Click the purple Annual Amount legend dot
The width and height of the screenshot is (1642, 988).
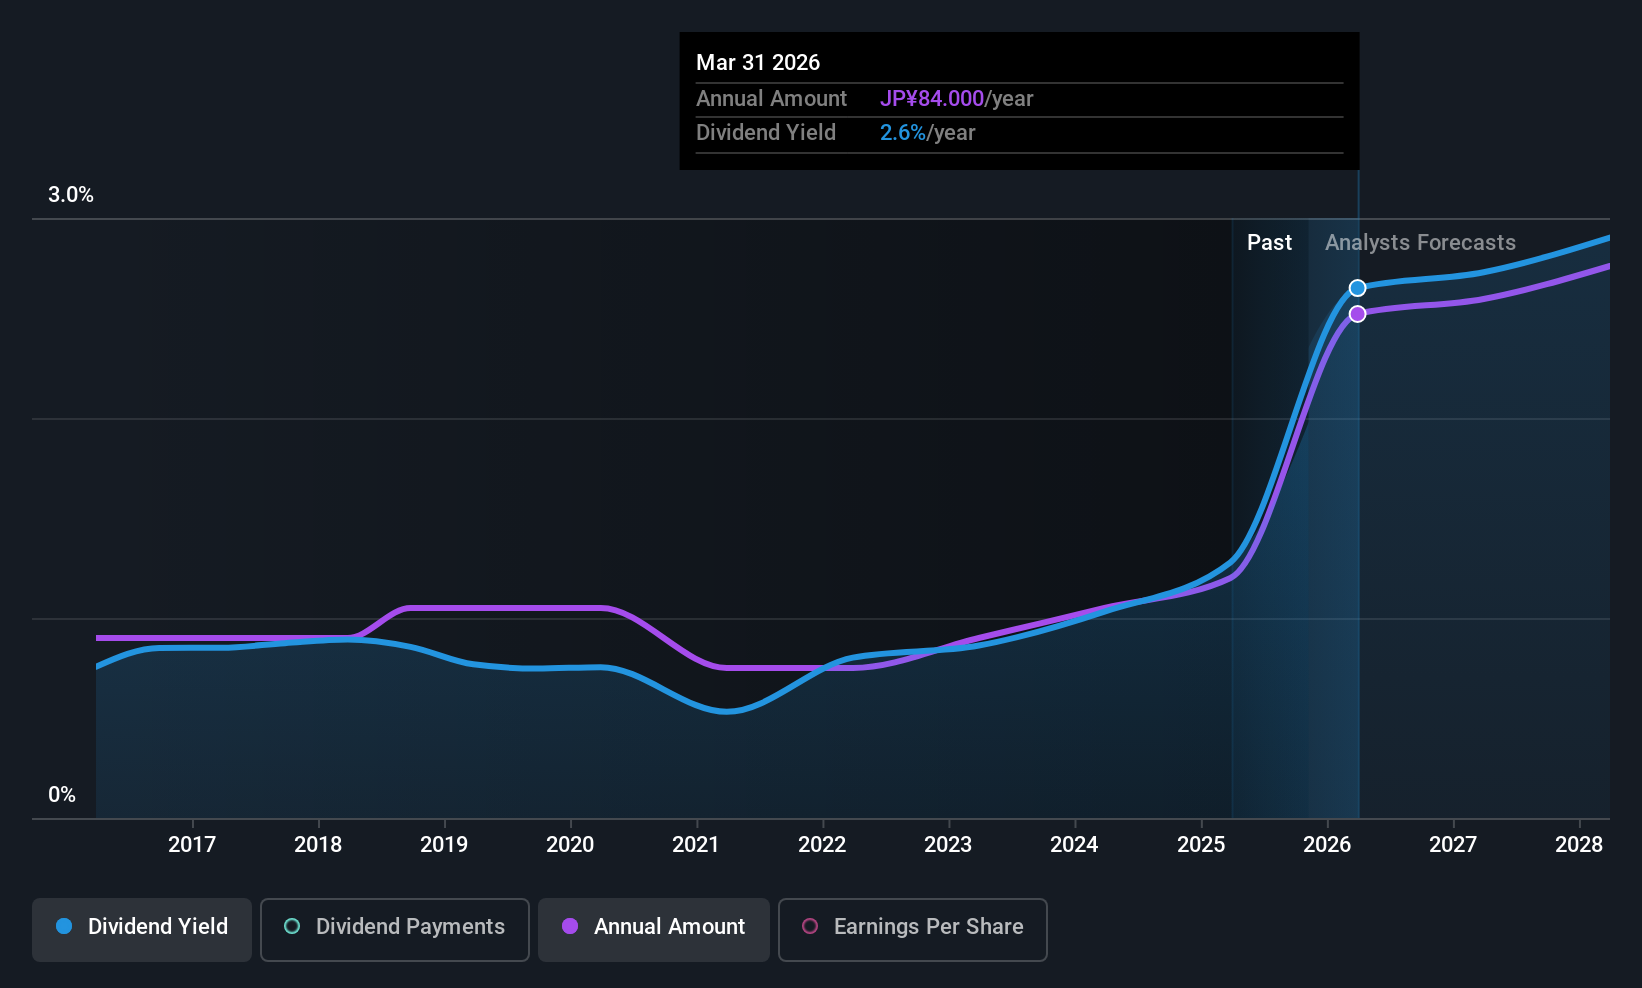tap(570, 926)
